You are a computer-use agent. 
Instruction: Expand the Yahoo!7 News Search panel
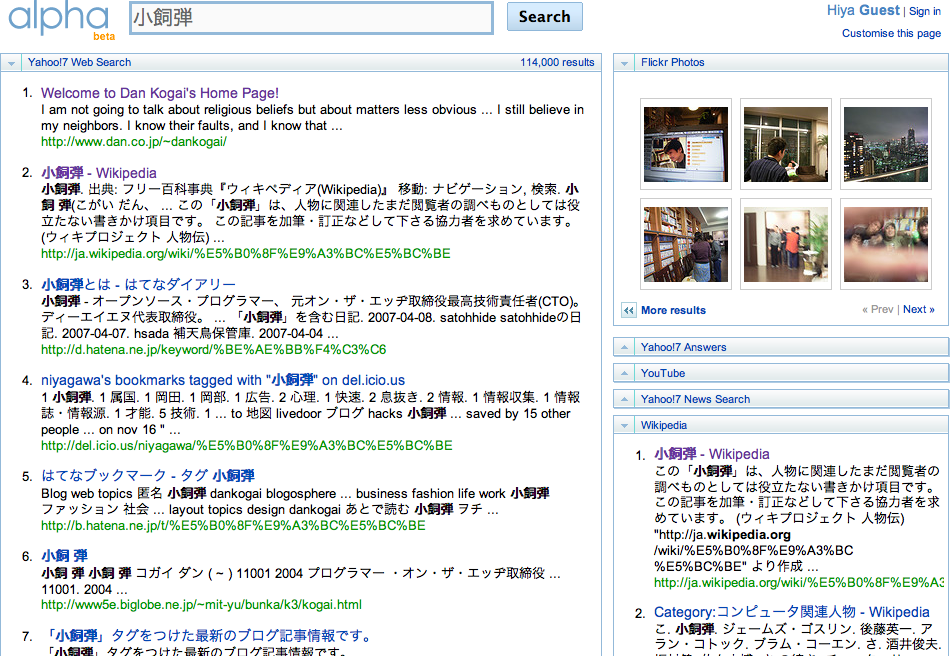624,399
